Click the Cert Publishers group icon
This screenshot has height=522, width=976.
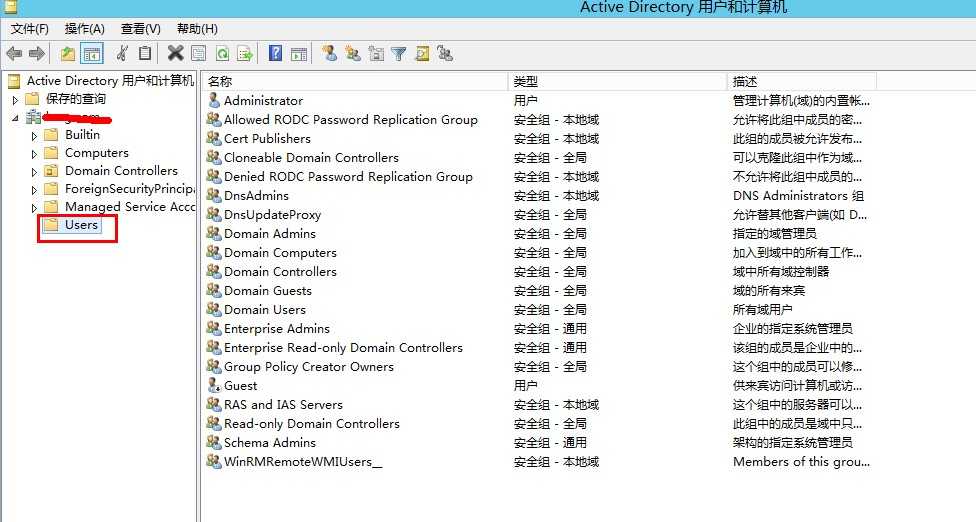(214, 138)
